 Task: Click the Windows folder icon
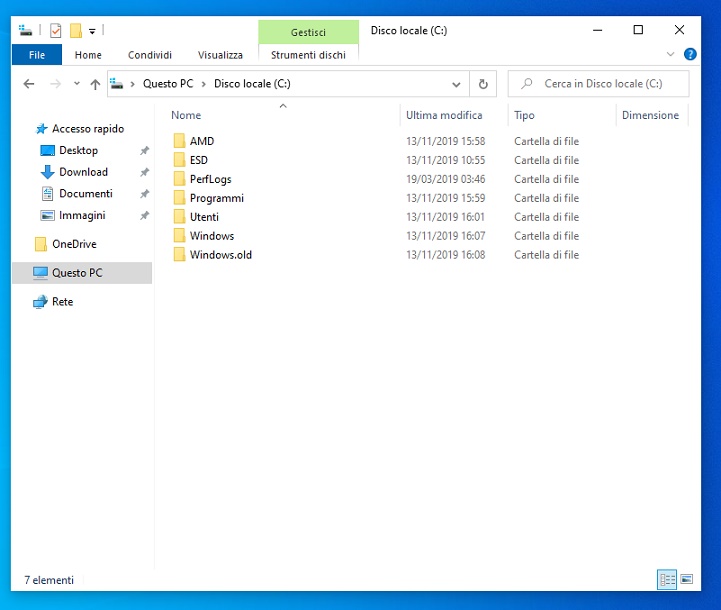[179, 235]
